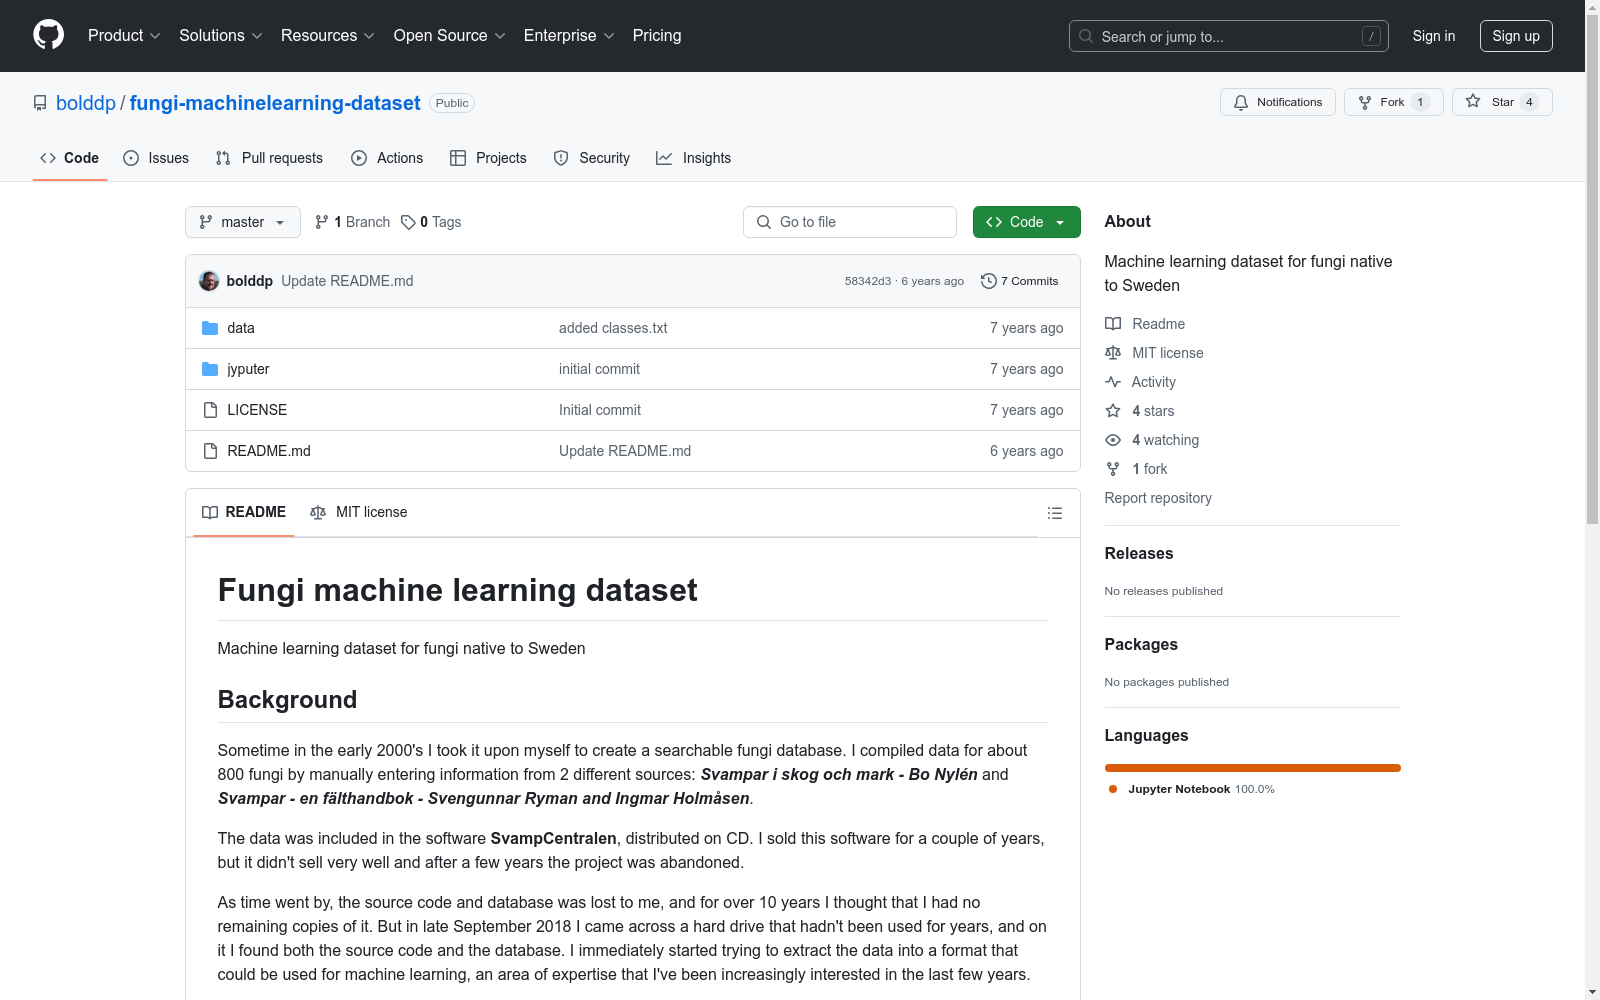Expand the Solutions menu
This screenshot has height=1000, width=1600.
tap(221, 35)
